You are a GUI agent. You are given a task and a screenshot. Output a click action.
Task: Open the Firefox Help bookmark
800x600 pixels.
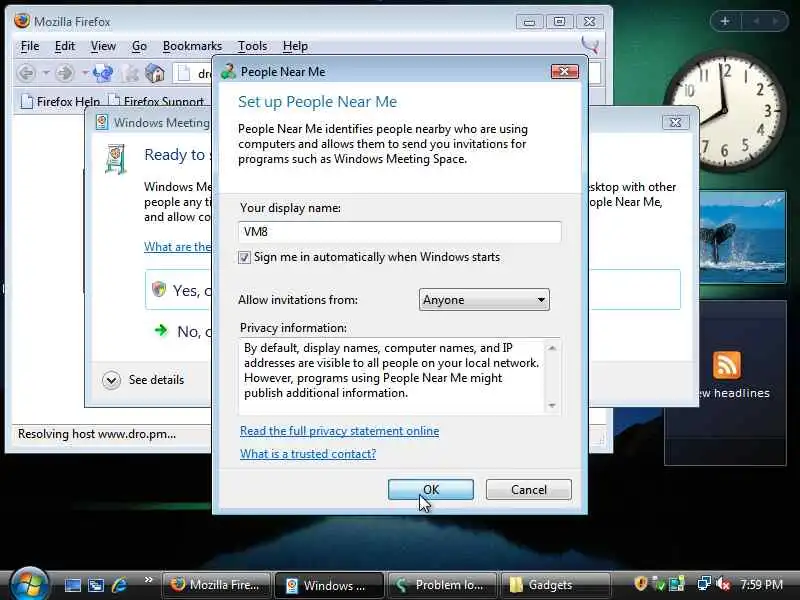pyautogui.click(x=60, y=102)
